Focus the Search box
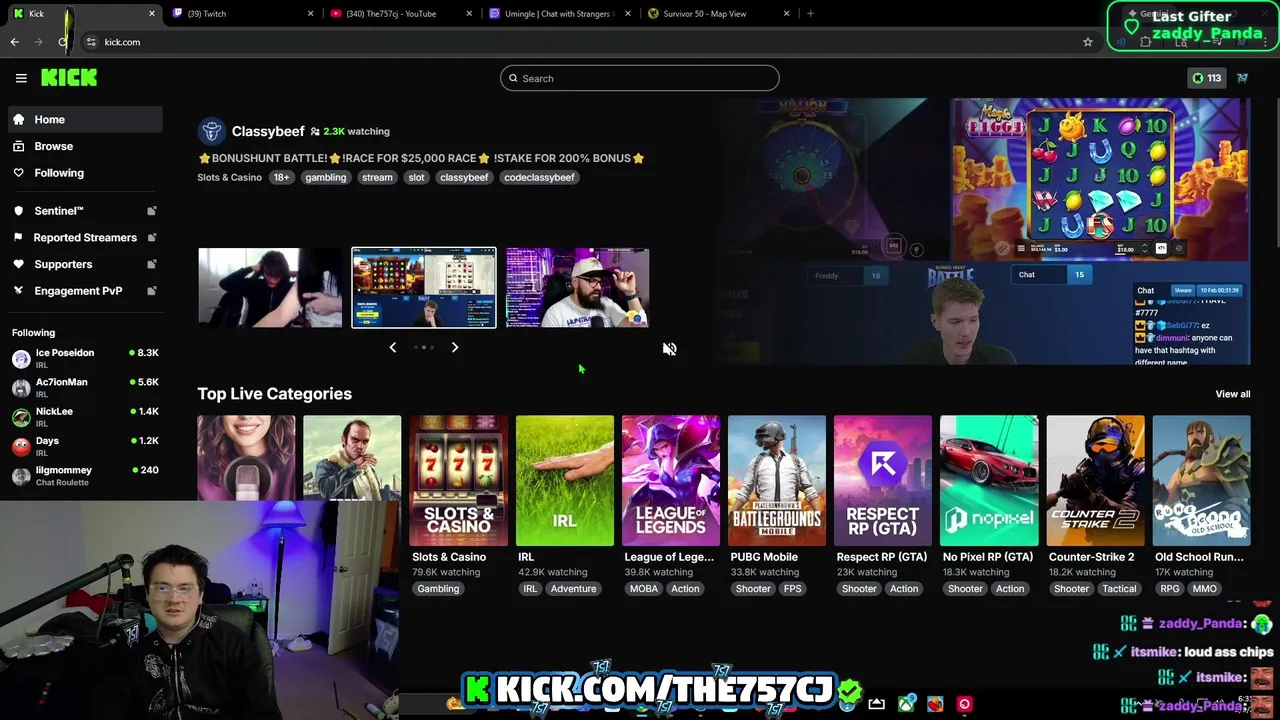The width and height of the screenshot is (1280, 720). 640,78
